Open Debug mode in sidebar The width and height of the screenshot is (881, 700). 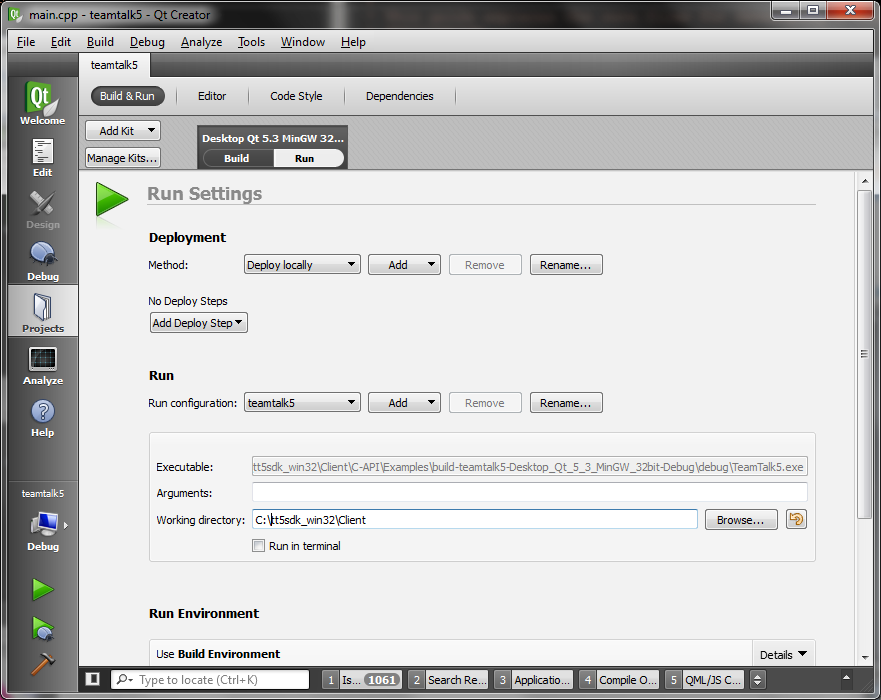click(x=42, y=260)
